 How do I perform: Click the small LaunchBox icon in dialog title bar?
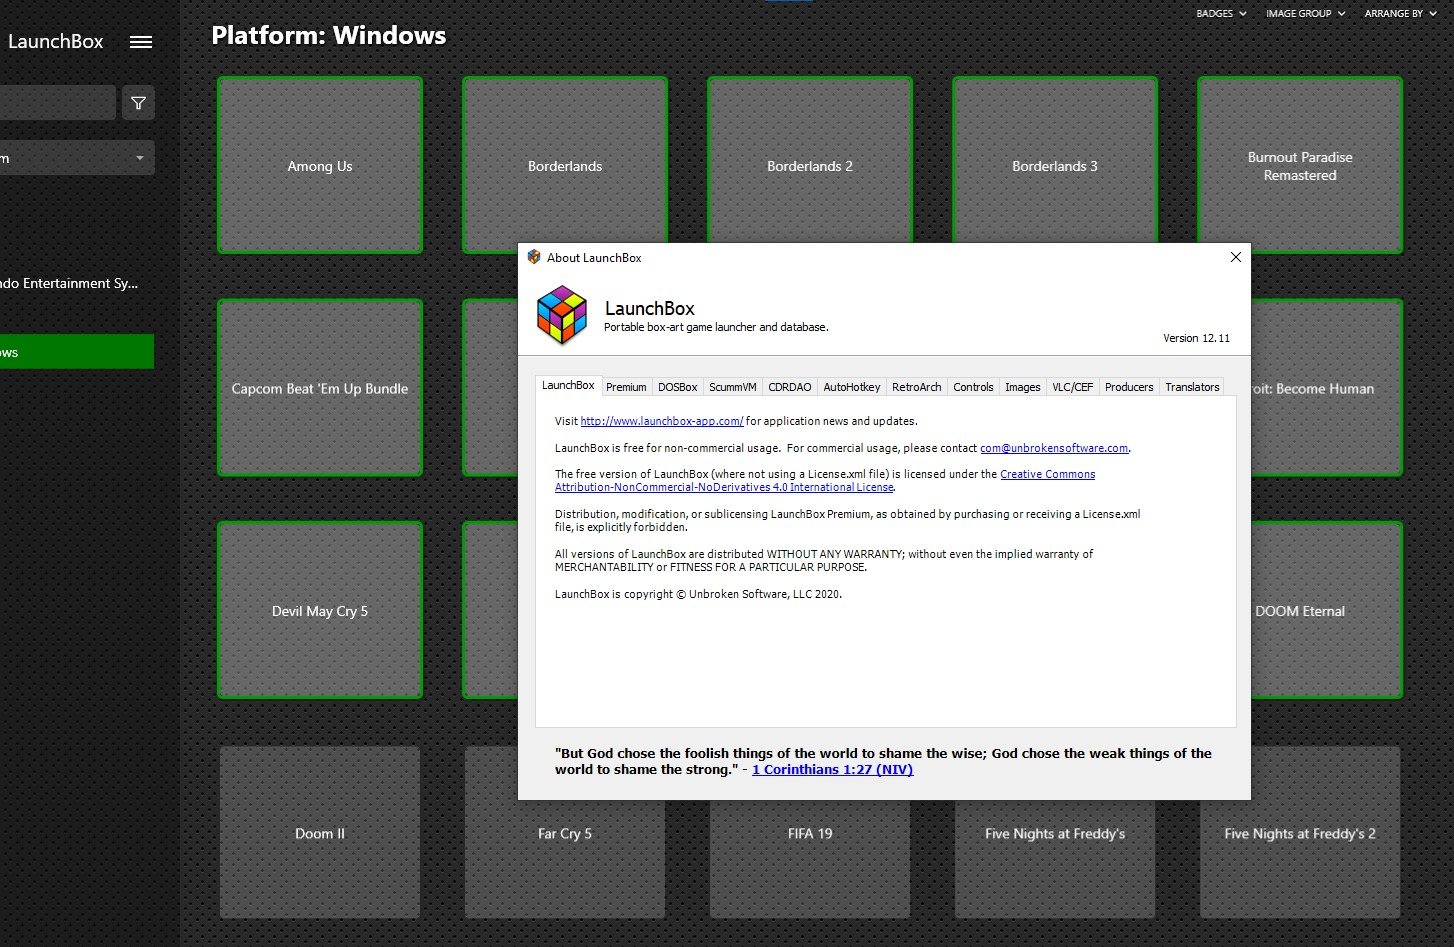click(x=534, y=257)
